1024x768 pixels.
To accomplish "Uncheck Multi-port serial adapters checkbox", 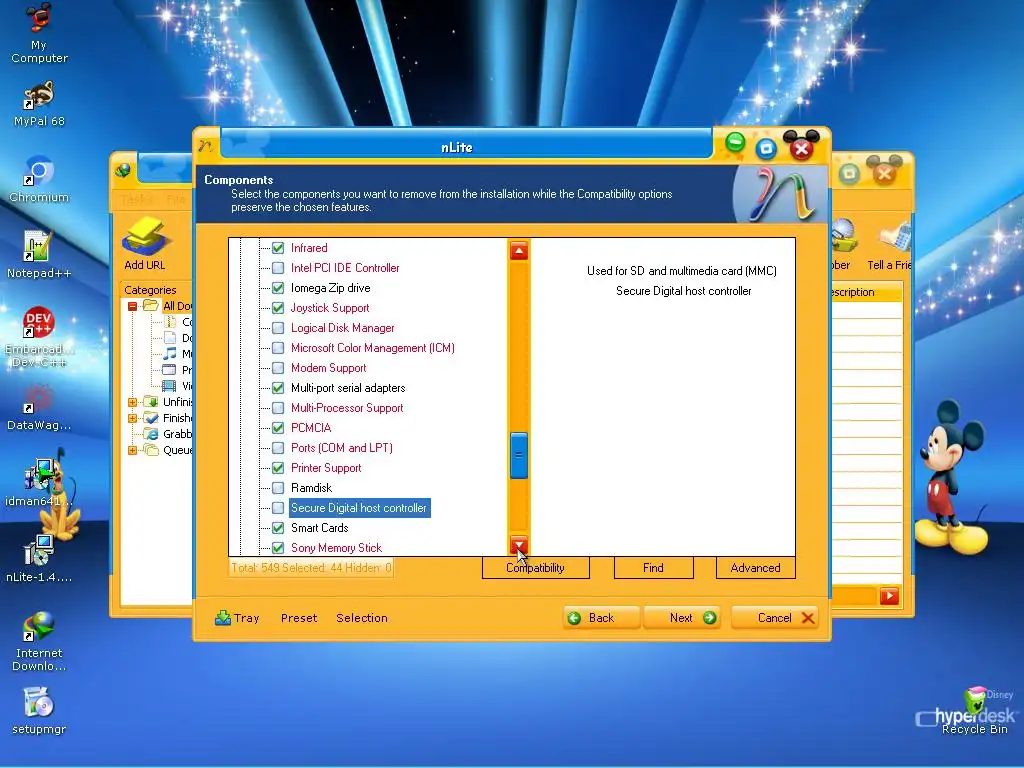I will [x=278, y=388].
